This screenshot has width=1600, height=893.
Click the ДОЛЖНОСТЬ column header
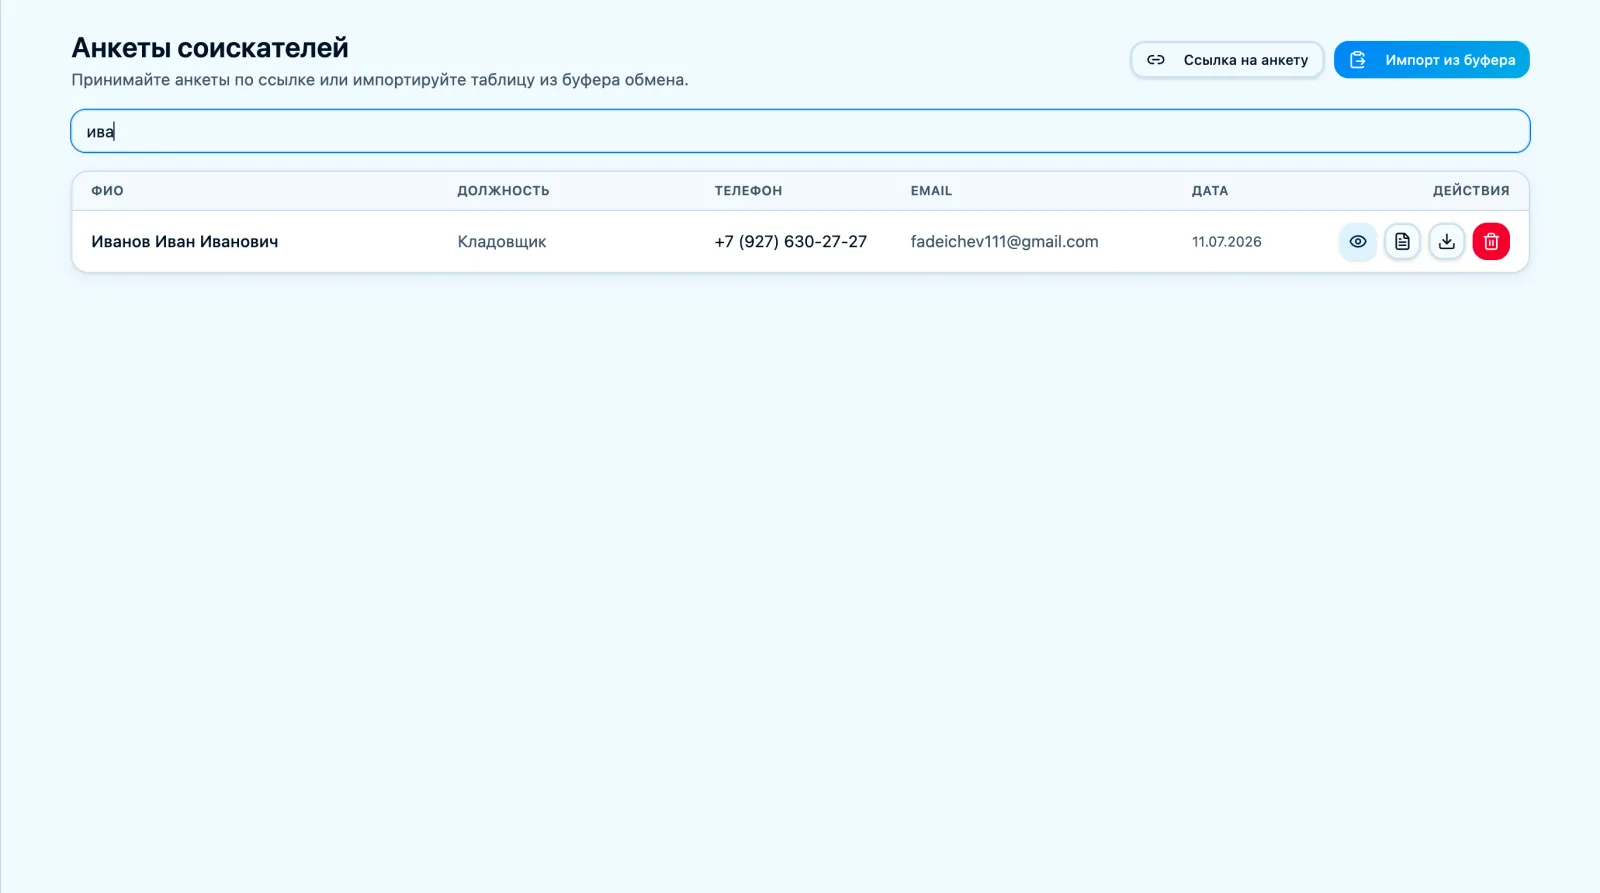(x=503, y=191)
